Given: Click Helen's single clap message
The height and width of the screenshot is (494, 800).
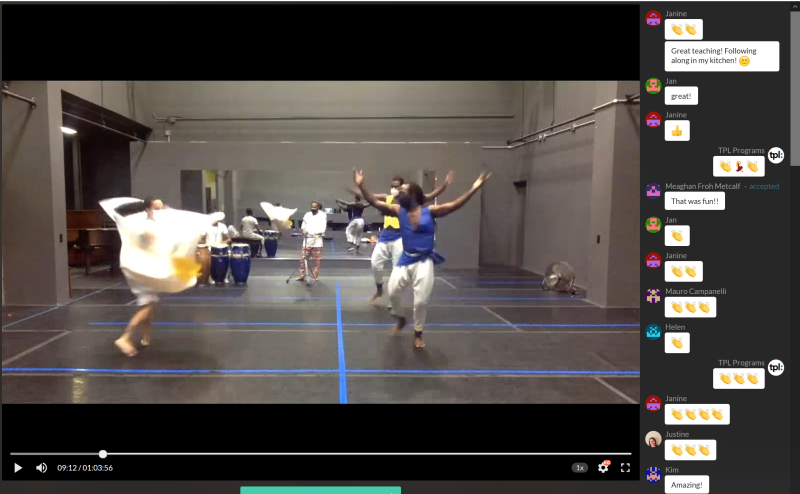Looking at the screenshot, I should 677,343.
